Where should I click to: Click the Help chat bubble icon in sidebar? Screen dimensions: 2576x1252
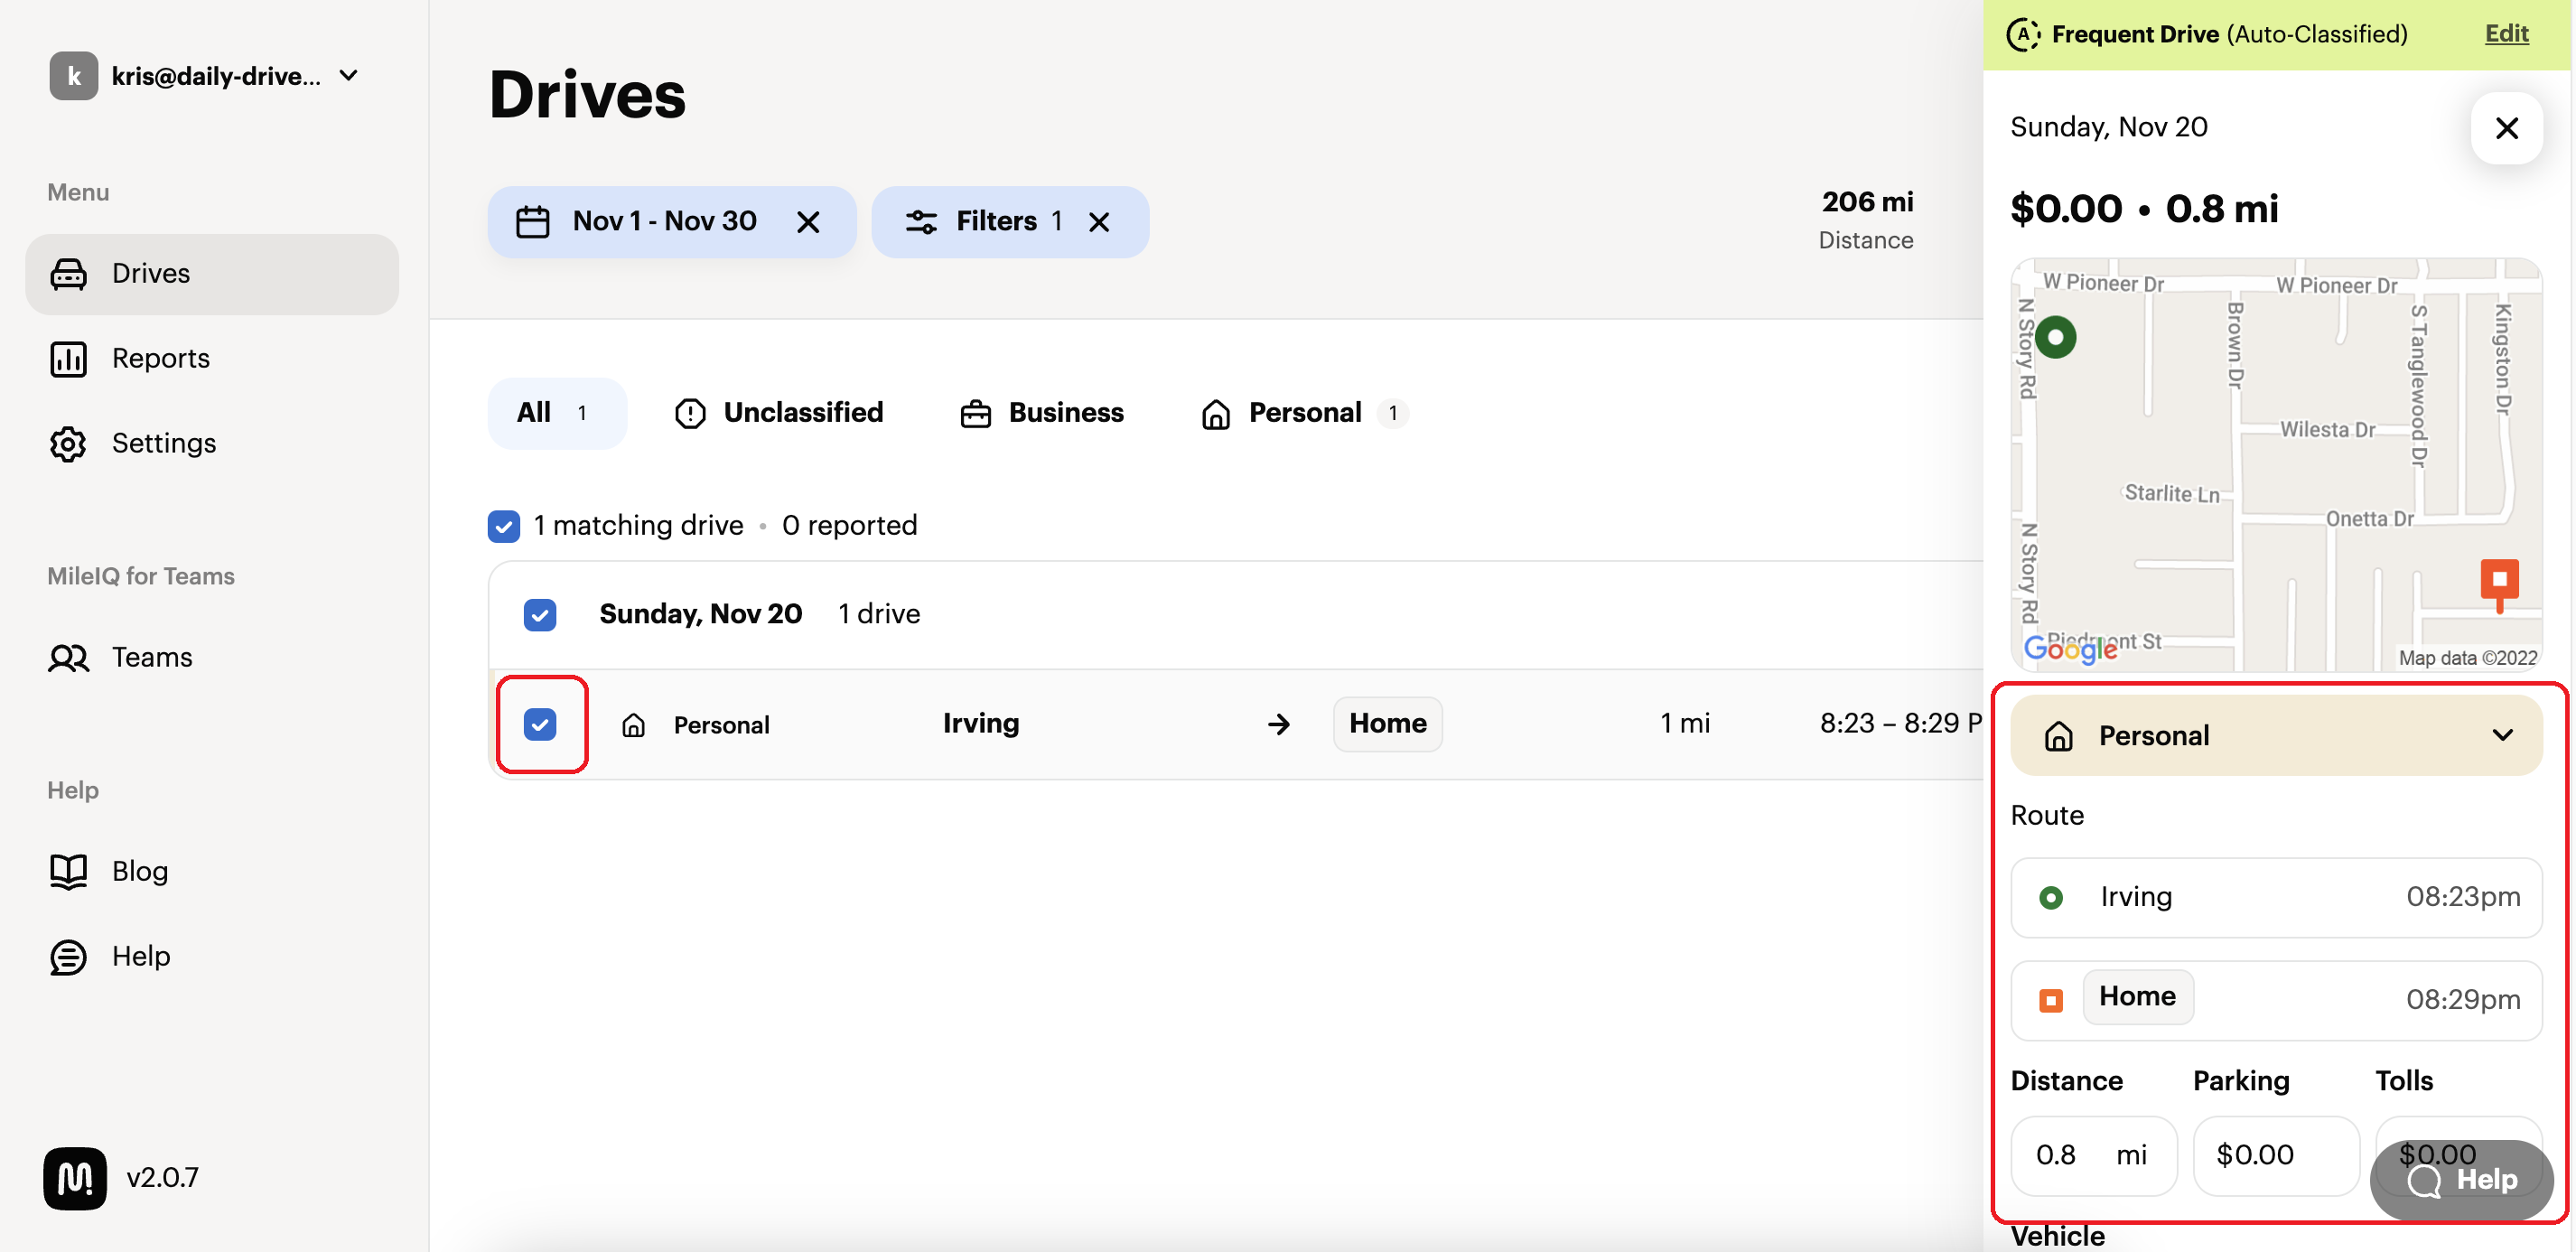(68, 957)
